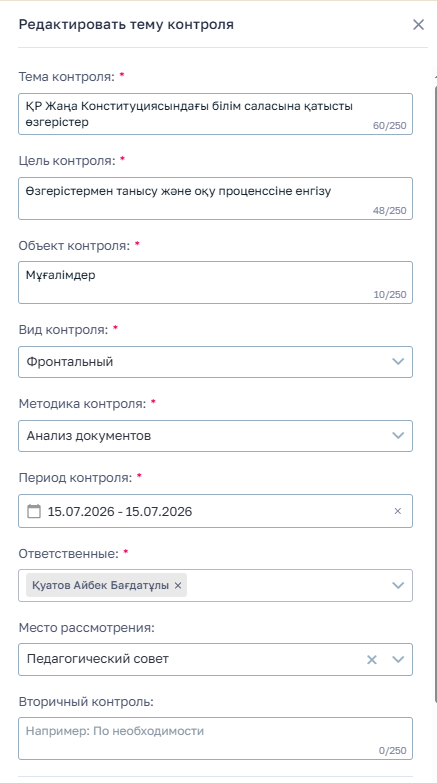The height and width of the screenshot is (783, 437).
Task: Focus the Цель контроля text field
Action: tap(215, 198)
